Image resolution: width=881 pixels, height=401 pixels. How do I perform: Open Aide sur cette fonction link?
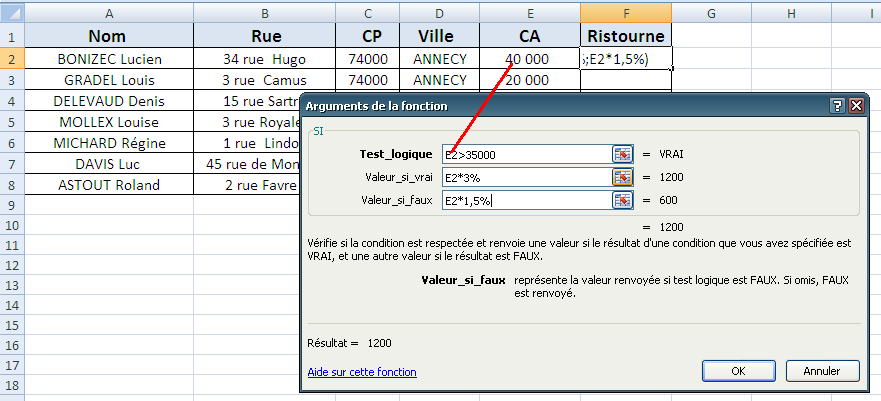coord(362,372)
